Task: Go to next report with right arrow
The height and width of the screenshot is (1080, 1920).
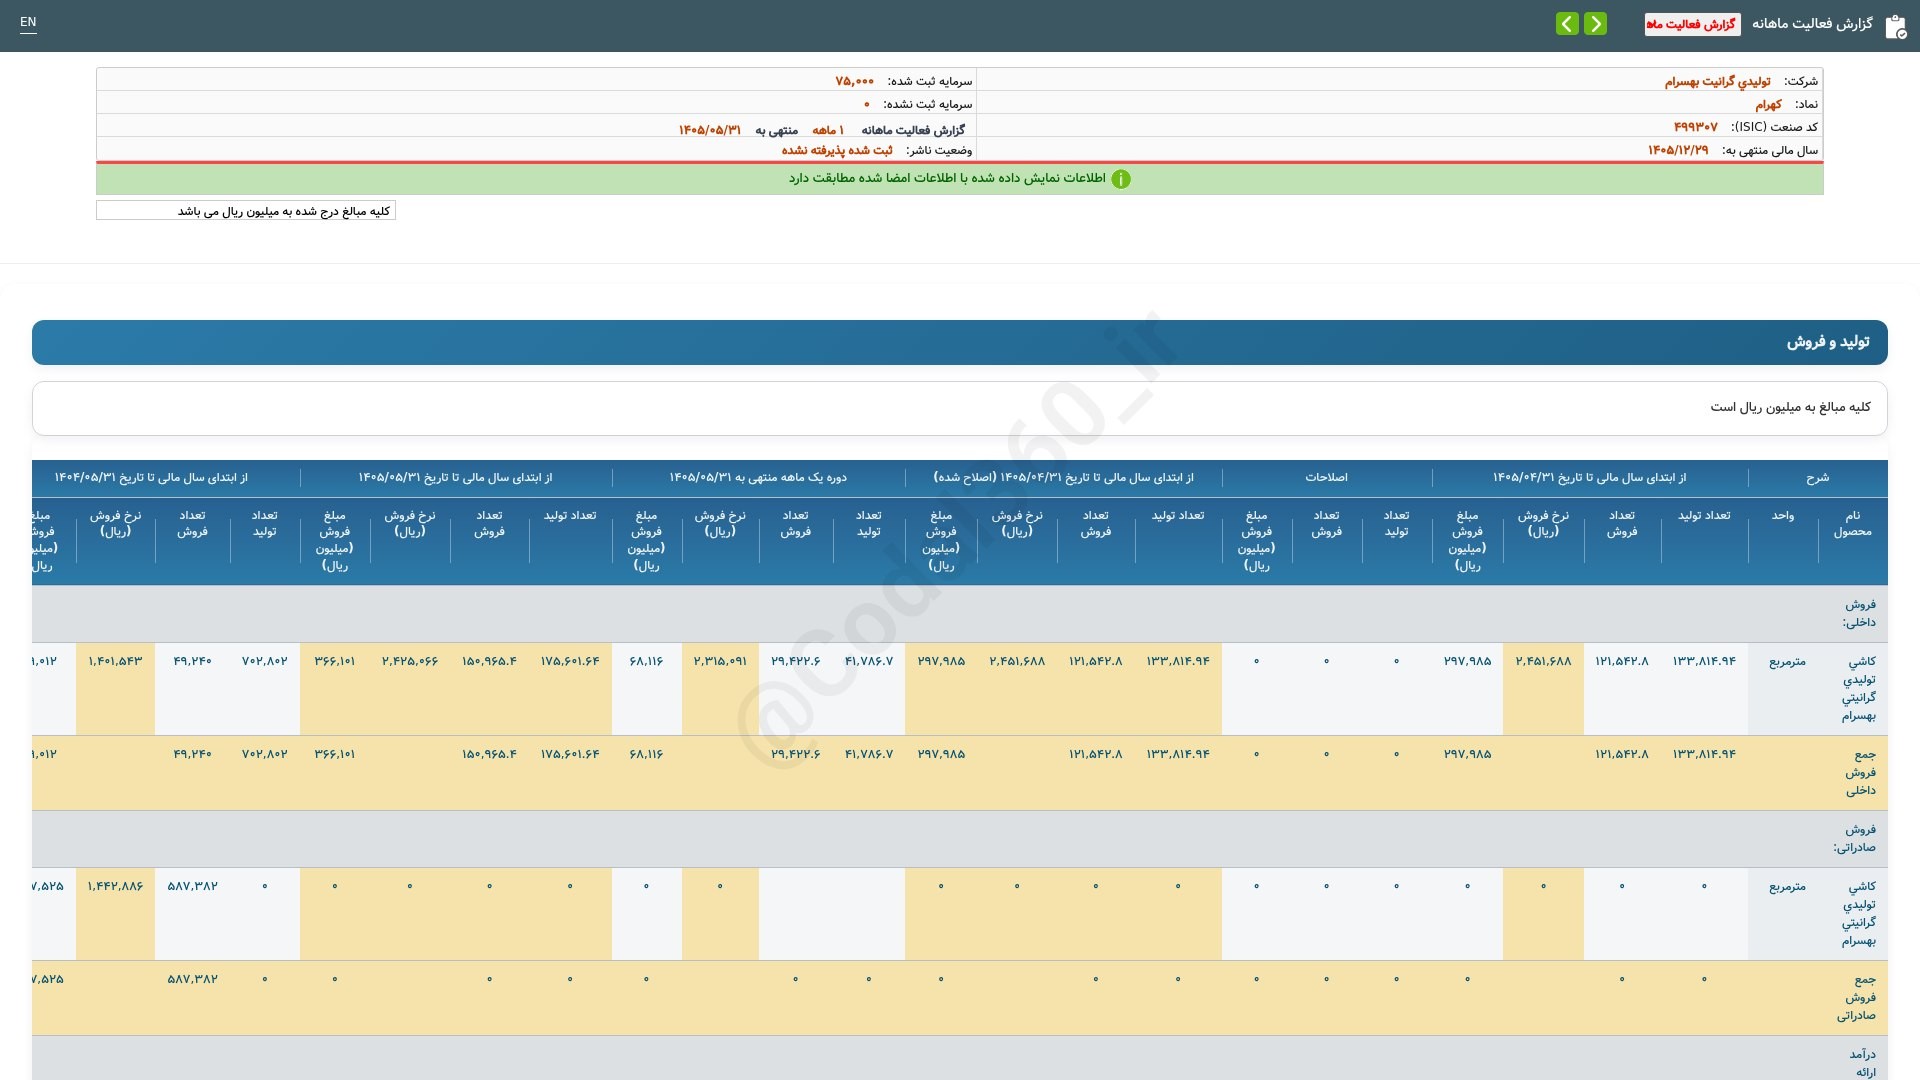Action: 1596,24
